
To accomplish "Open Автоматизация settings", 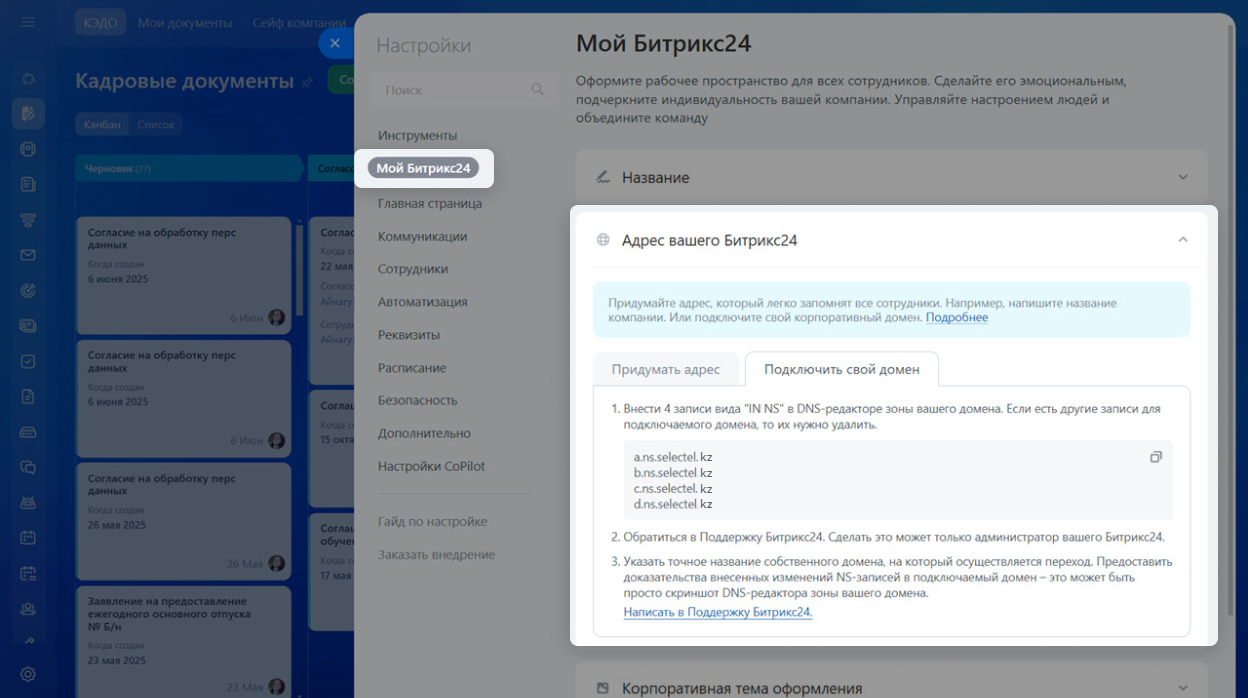I will pos(422,302).
